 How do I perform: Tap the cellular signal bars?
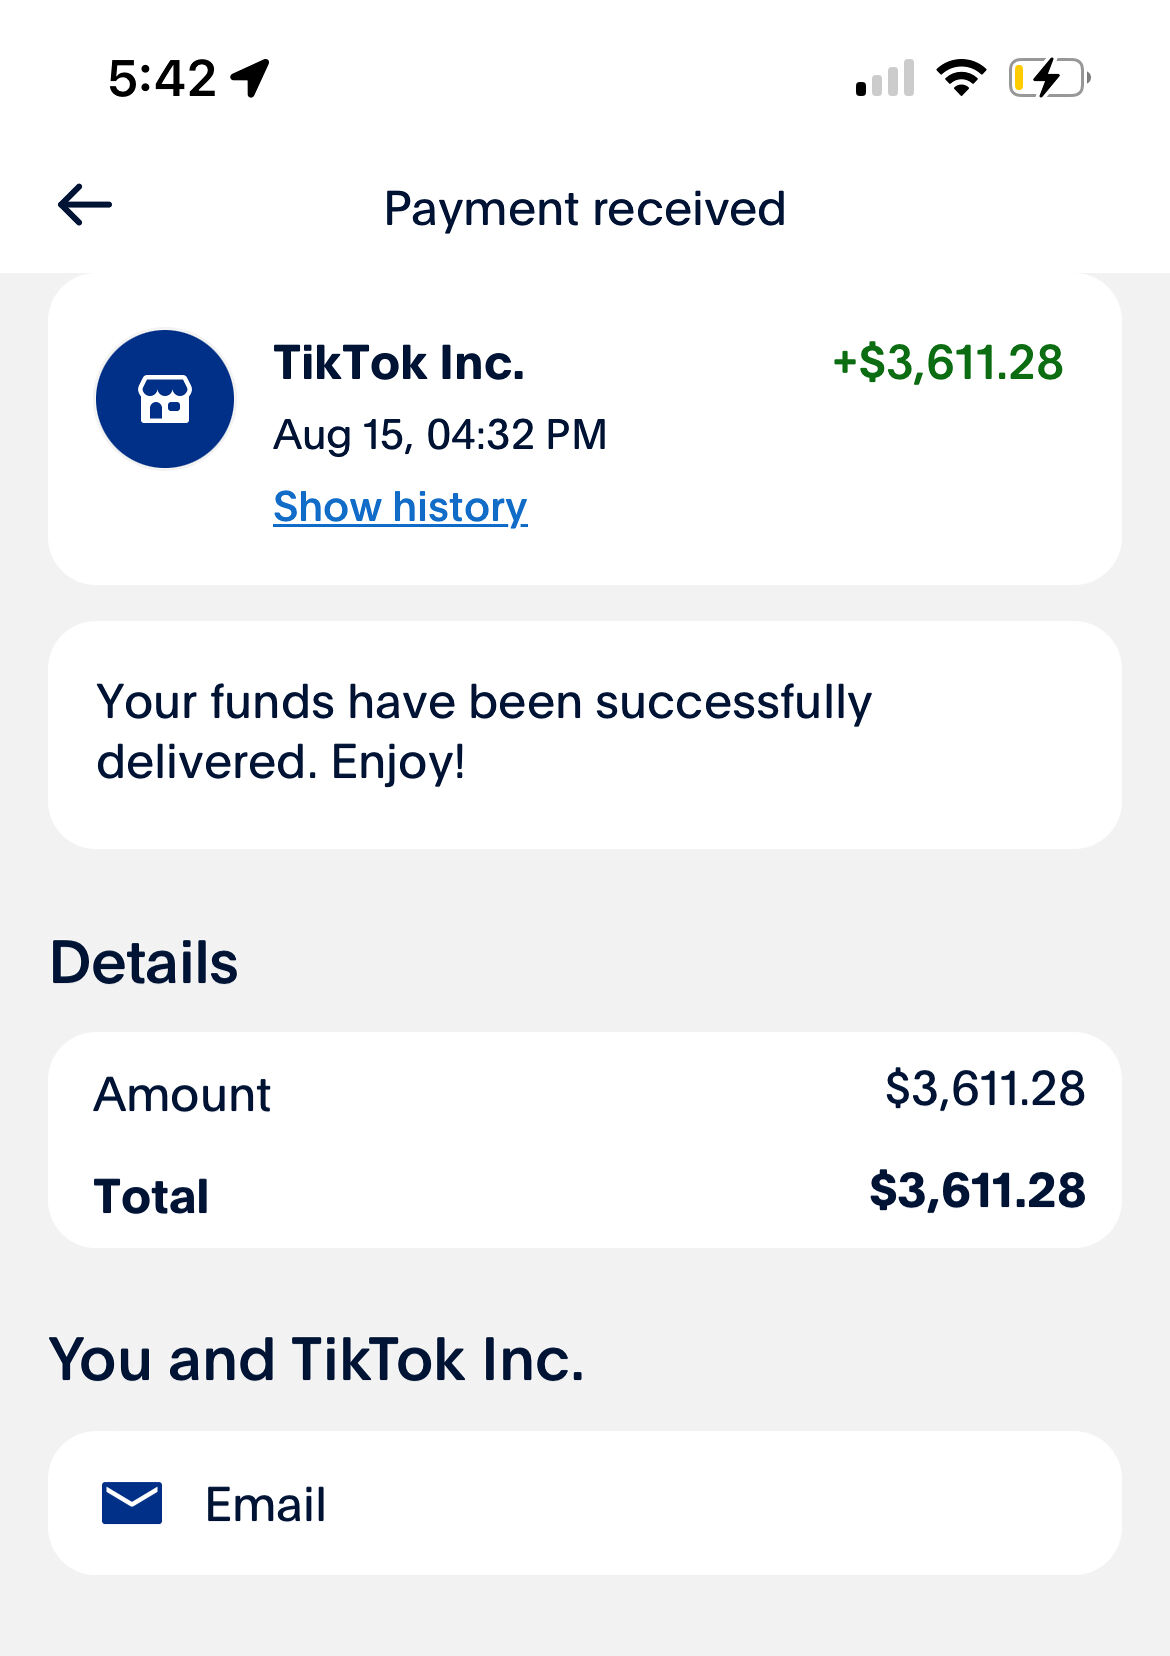tap(885, 79)
